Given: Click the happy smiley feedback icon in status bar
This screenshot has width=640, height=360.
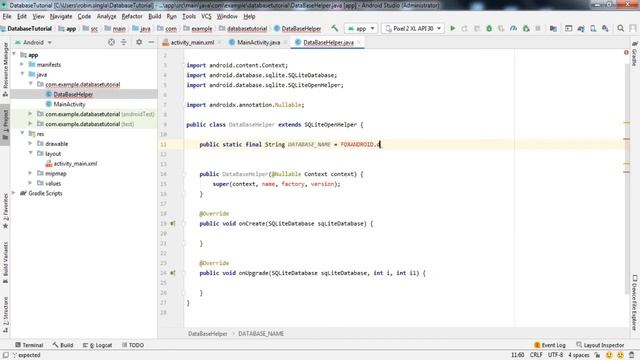Looking at the screenshot, I should pyautogui.click(x=609, y=355).
